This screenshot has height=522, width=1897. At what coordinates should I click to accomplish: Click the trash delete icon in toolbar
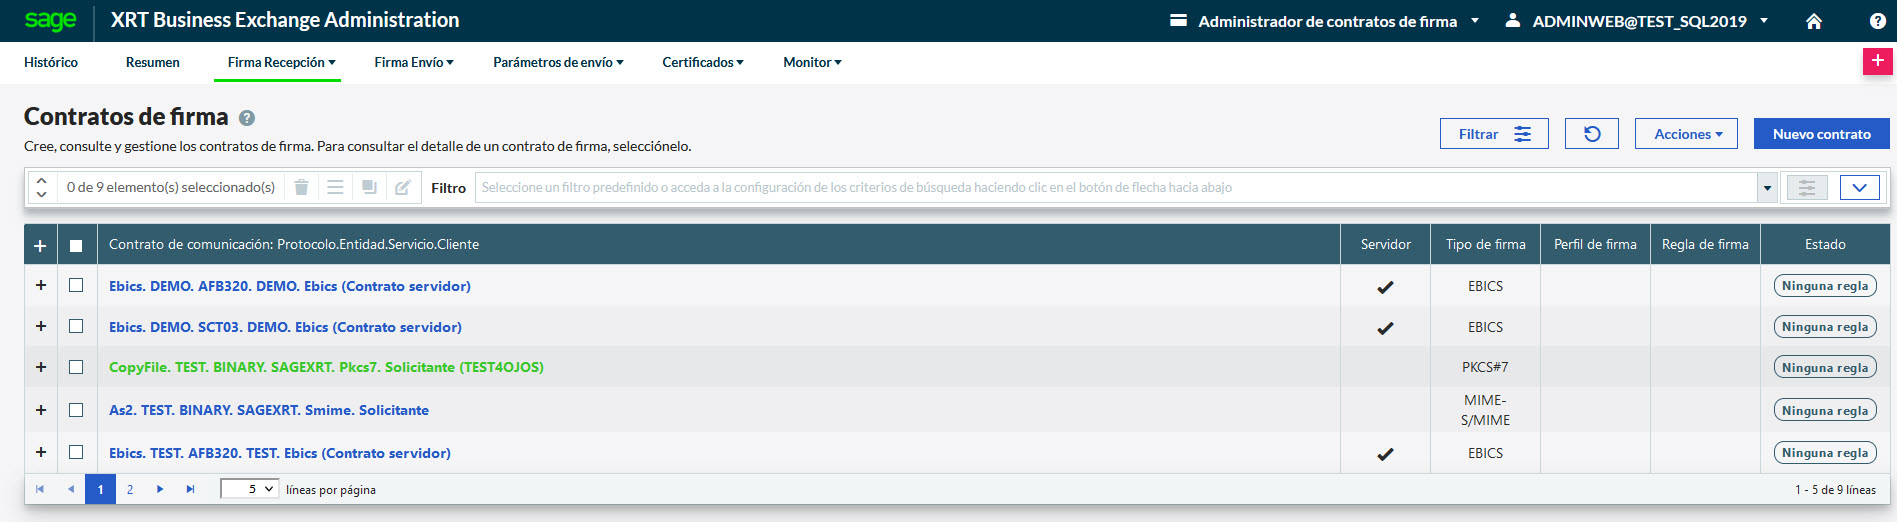(x=301, y=187)
